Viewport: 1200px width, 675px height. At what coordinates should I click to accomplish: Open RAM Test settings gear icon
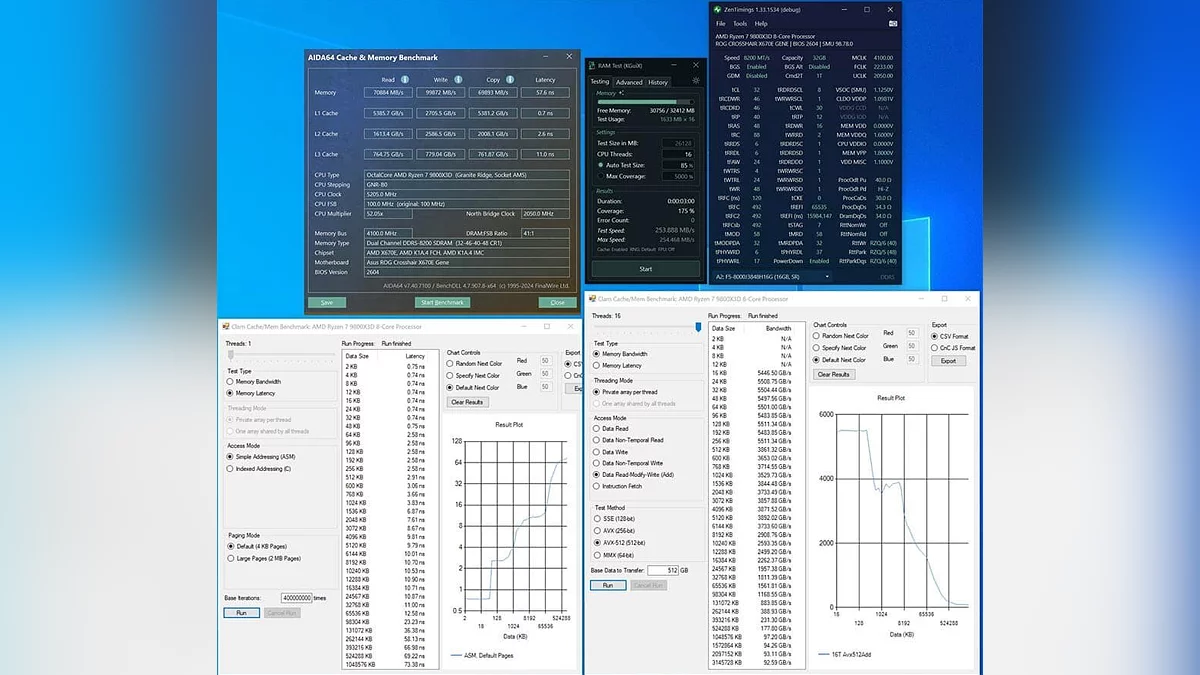click(696, 81)
